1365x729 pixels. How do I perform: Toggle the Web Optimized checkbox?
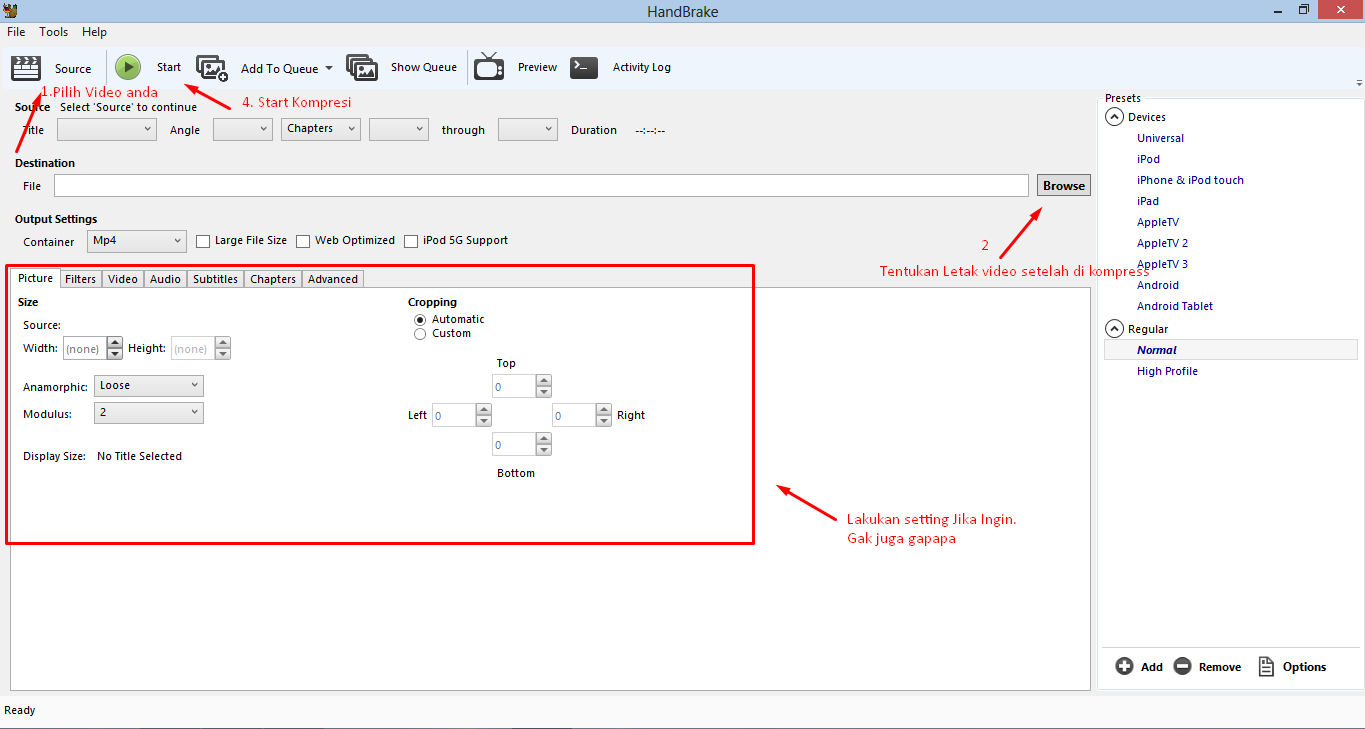pyautogui.click(x=303, y=241)
